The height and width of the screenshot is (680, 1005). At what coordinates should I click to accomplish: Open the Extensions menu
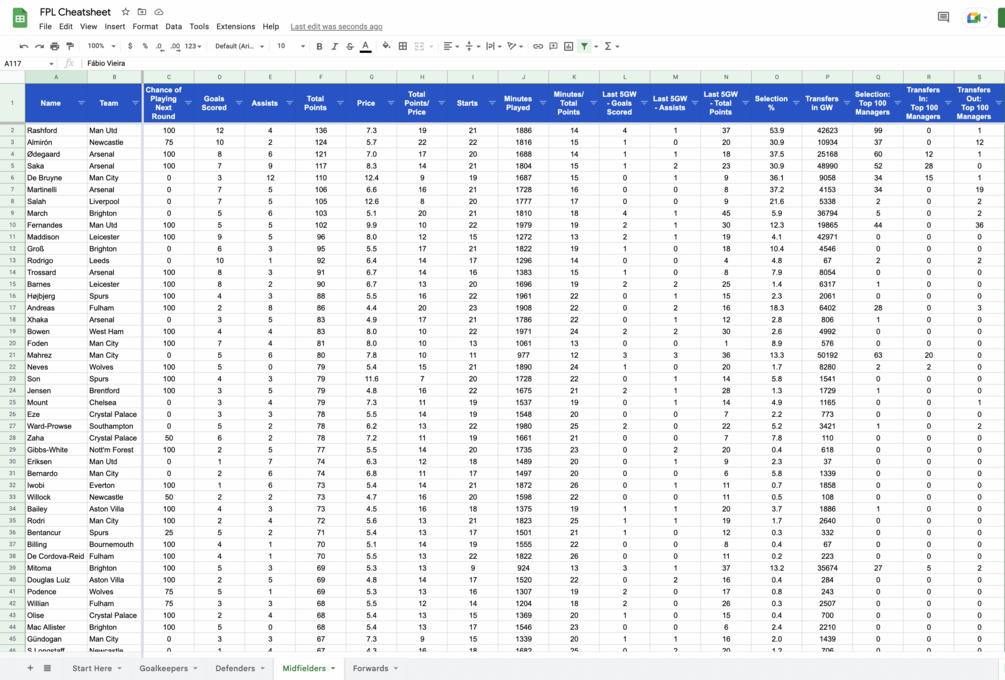(235, 26)
